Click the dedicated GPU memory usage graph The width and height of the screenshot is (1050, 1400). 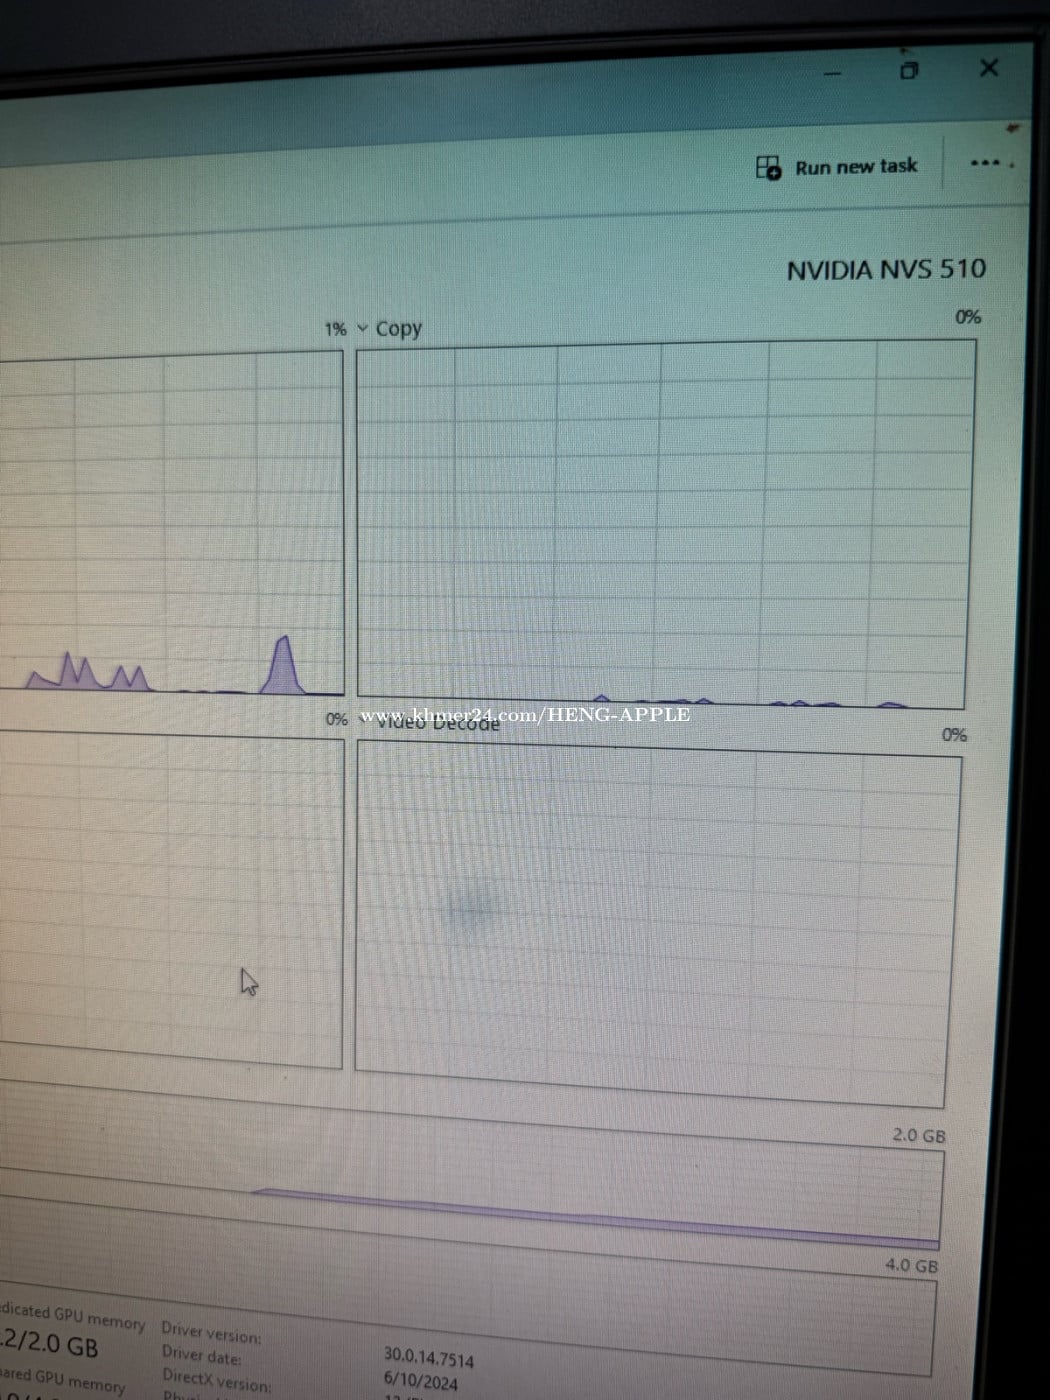(600, 1195)
